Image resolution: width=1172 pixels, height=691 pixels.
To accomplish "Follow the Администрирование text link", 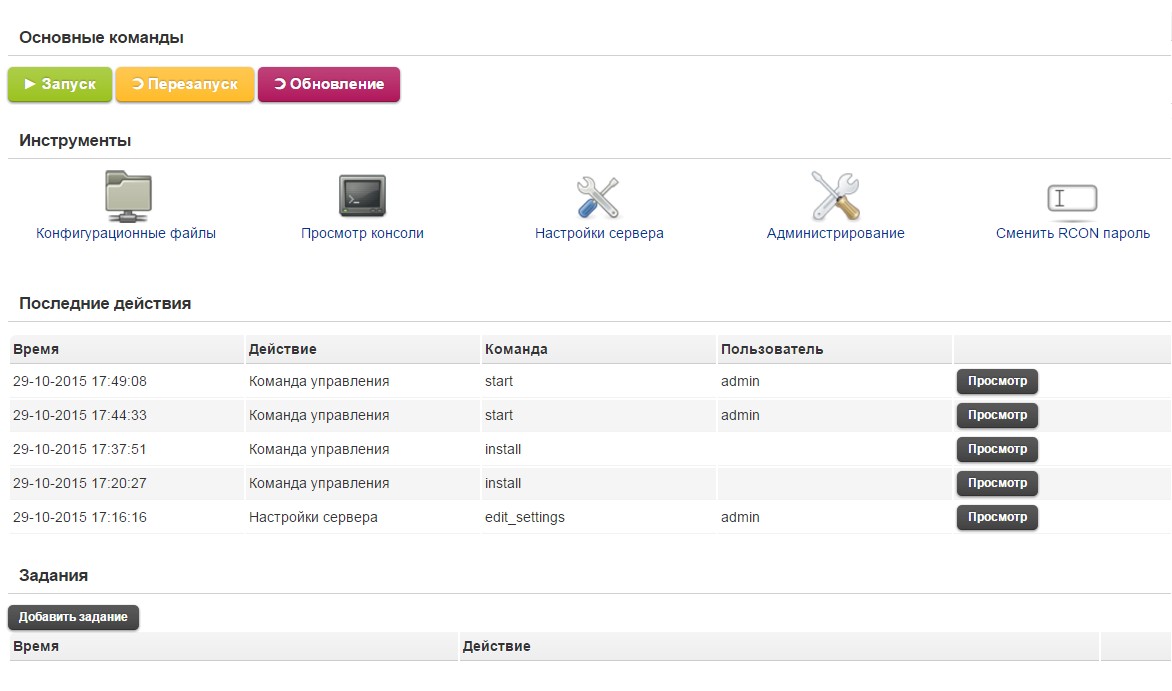I will pyautogui.click(x=835, y=233).
